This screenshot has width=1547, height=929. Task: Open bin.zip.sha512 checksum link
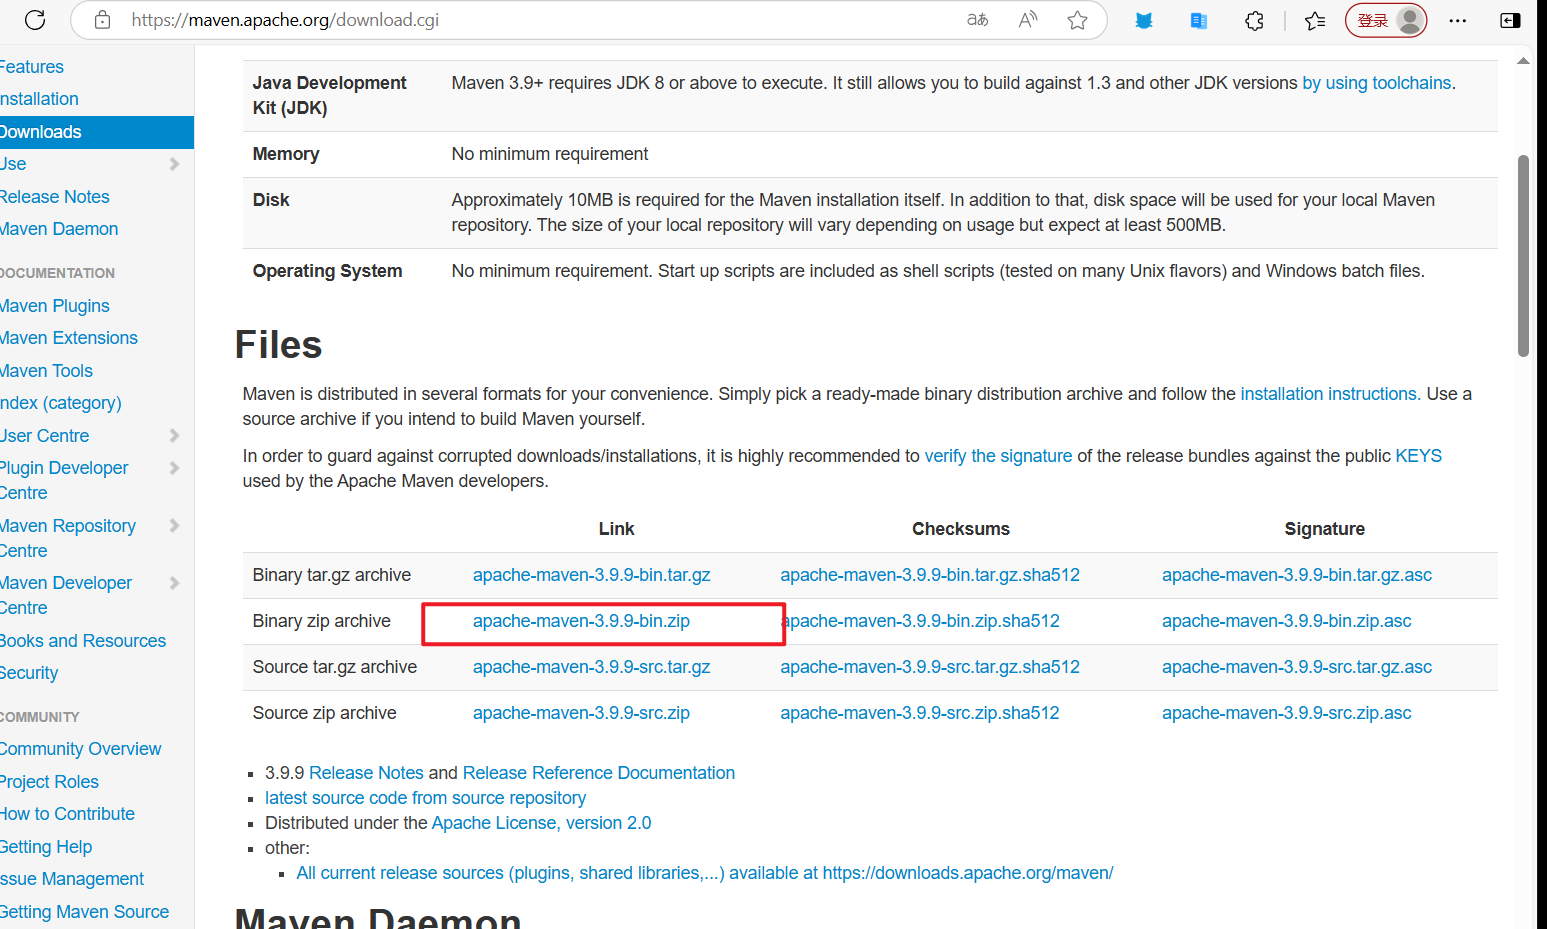[x=922, y=621]
